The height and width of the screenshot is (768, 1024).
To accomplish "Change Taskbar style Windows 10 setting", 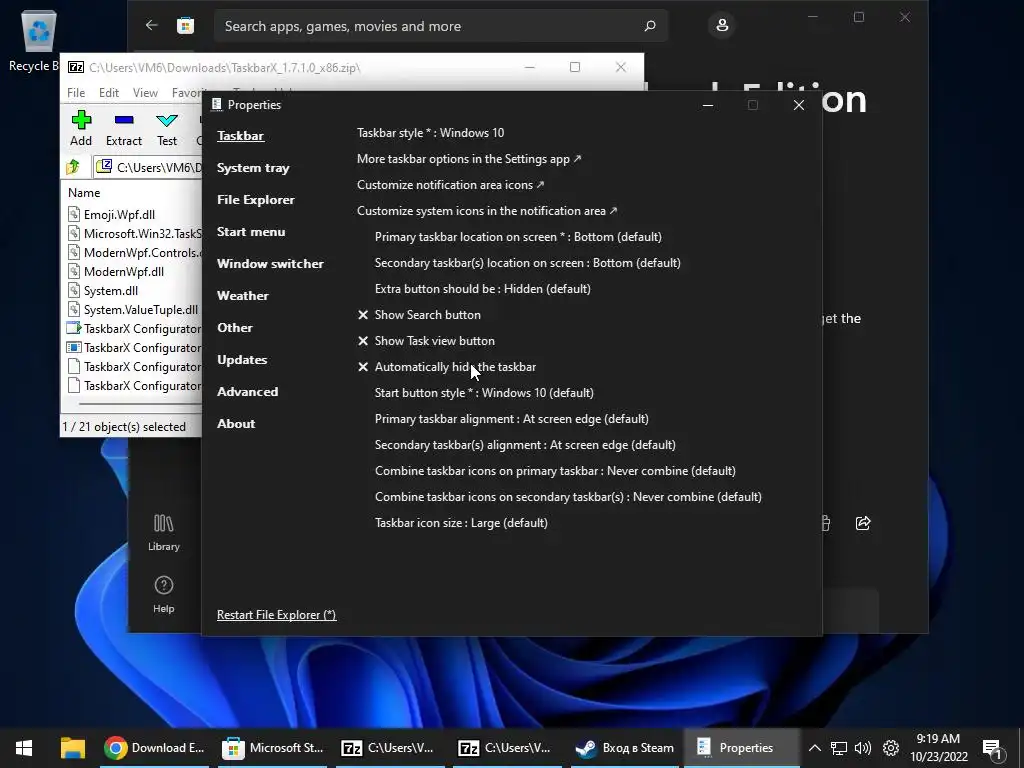I will 430,133.
